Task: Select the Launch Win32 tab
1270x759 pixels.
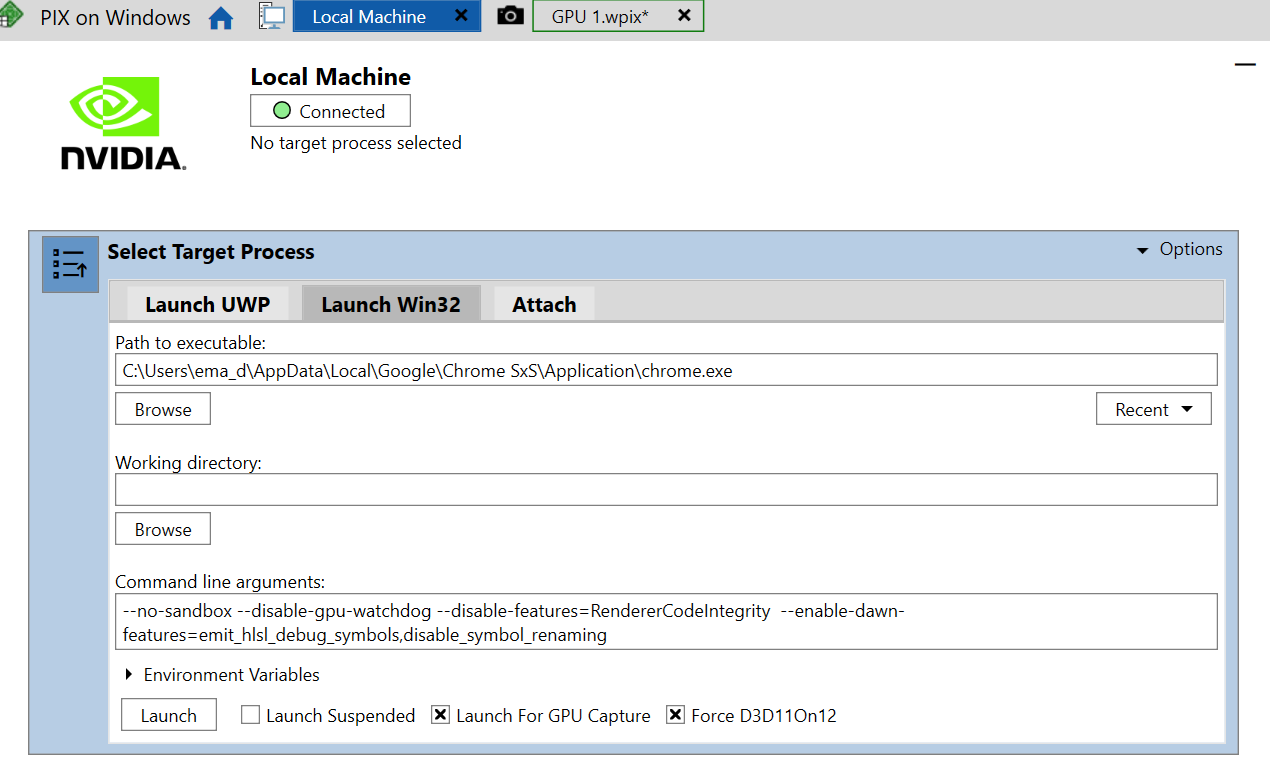Action: coord(391,304)
